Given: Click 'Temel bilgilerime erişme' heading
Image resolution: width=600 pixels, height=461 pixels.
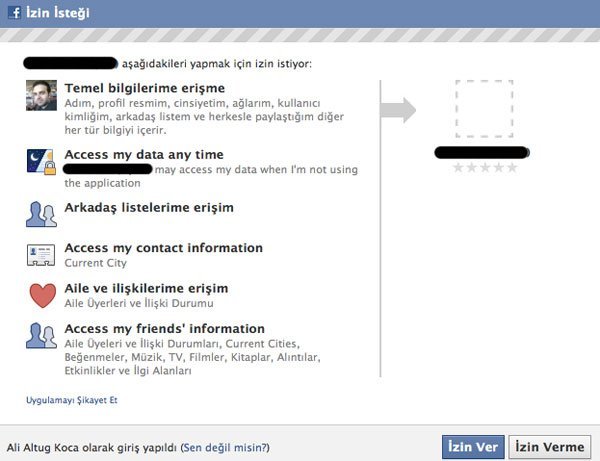Looking at the screenshot, I should click(x=145, y=88).
